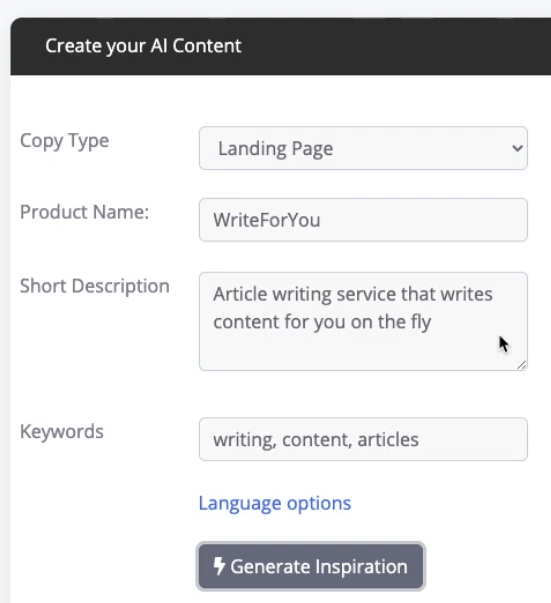Click the Generate Inspiration button
Screen dimensions: 551x603
311,566
